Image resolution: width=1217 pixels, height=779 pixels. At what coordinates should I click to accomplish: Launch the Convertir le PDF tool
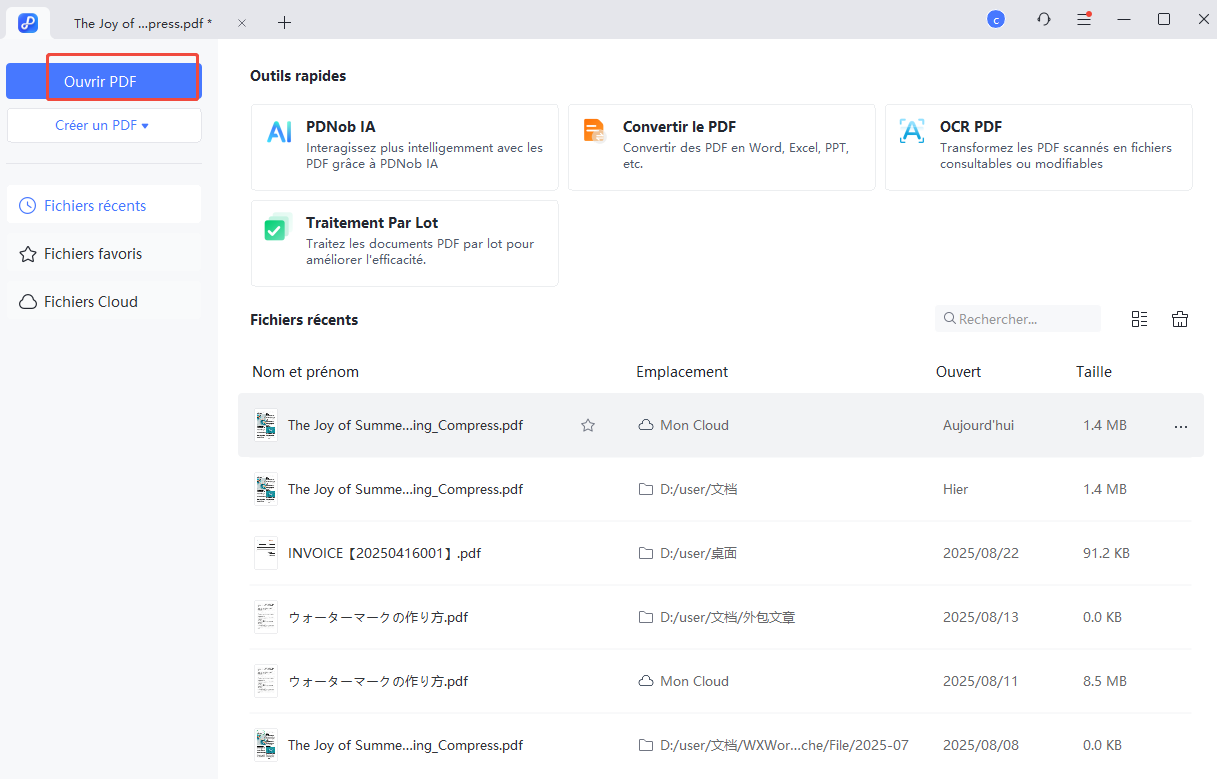(721, 147)
